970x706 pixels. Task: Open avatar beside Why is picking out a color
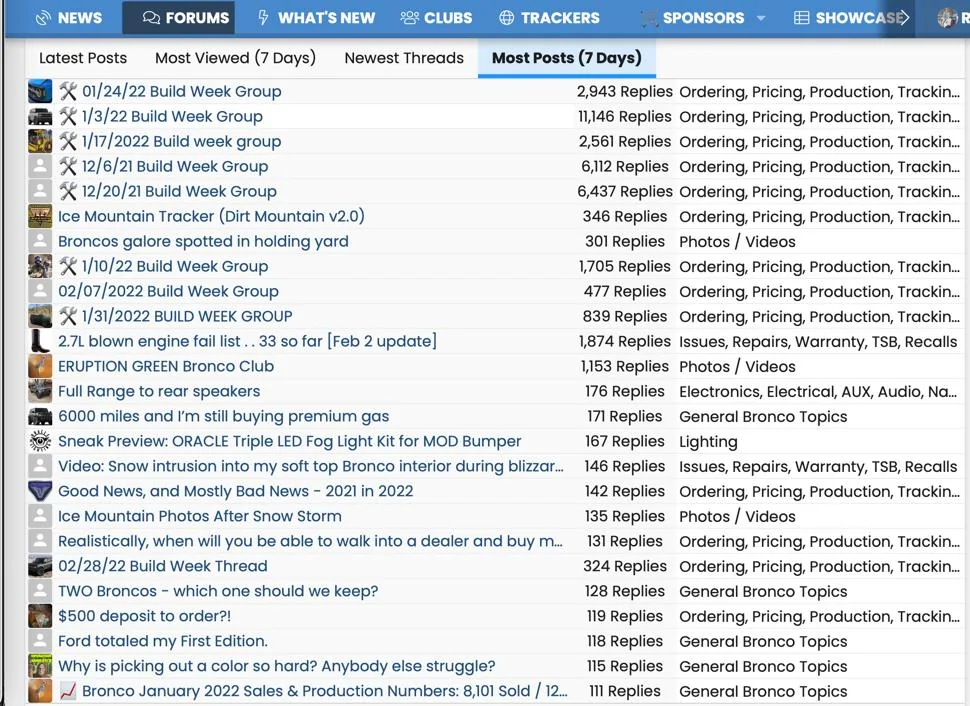point(40,666)
